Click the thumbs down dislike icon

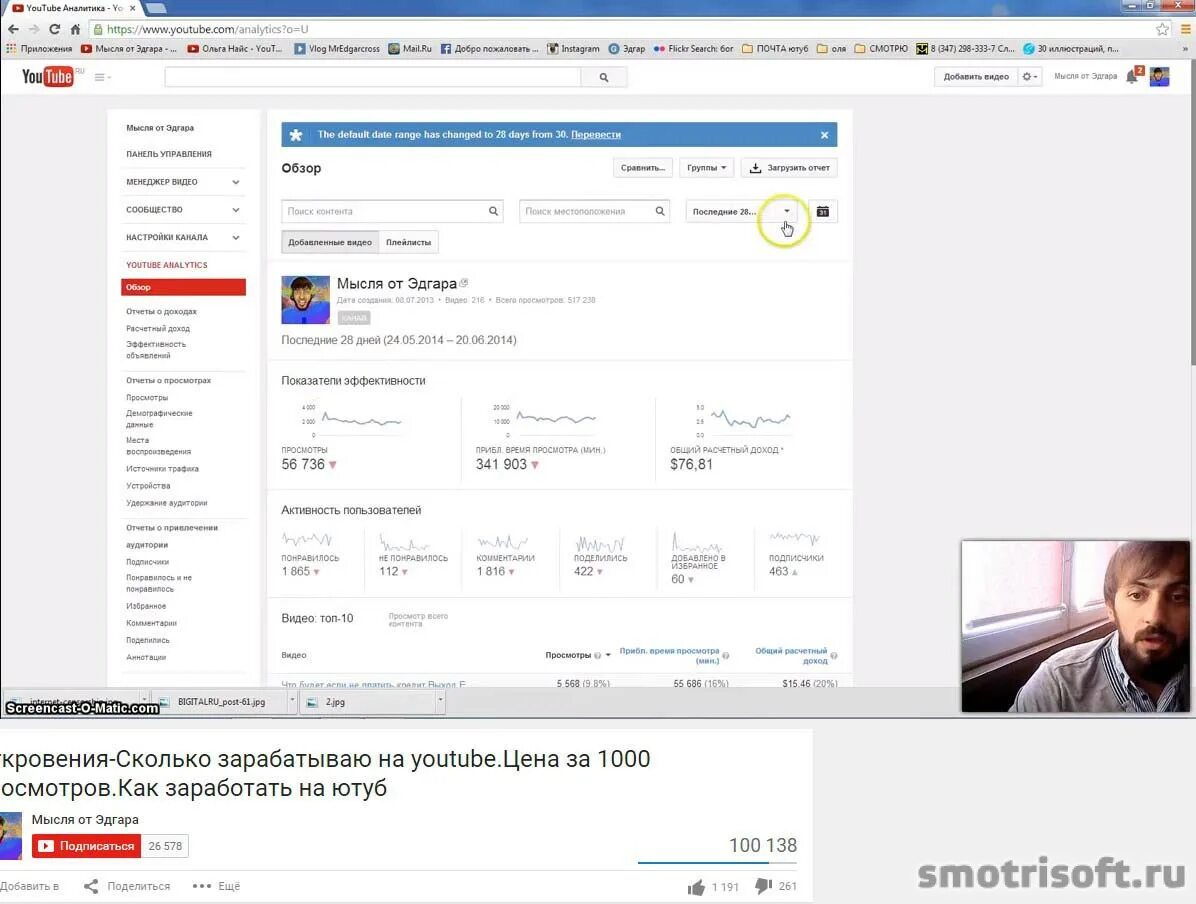point(763,886)
